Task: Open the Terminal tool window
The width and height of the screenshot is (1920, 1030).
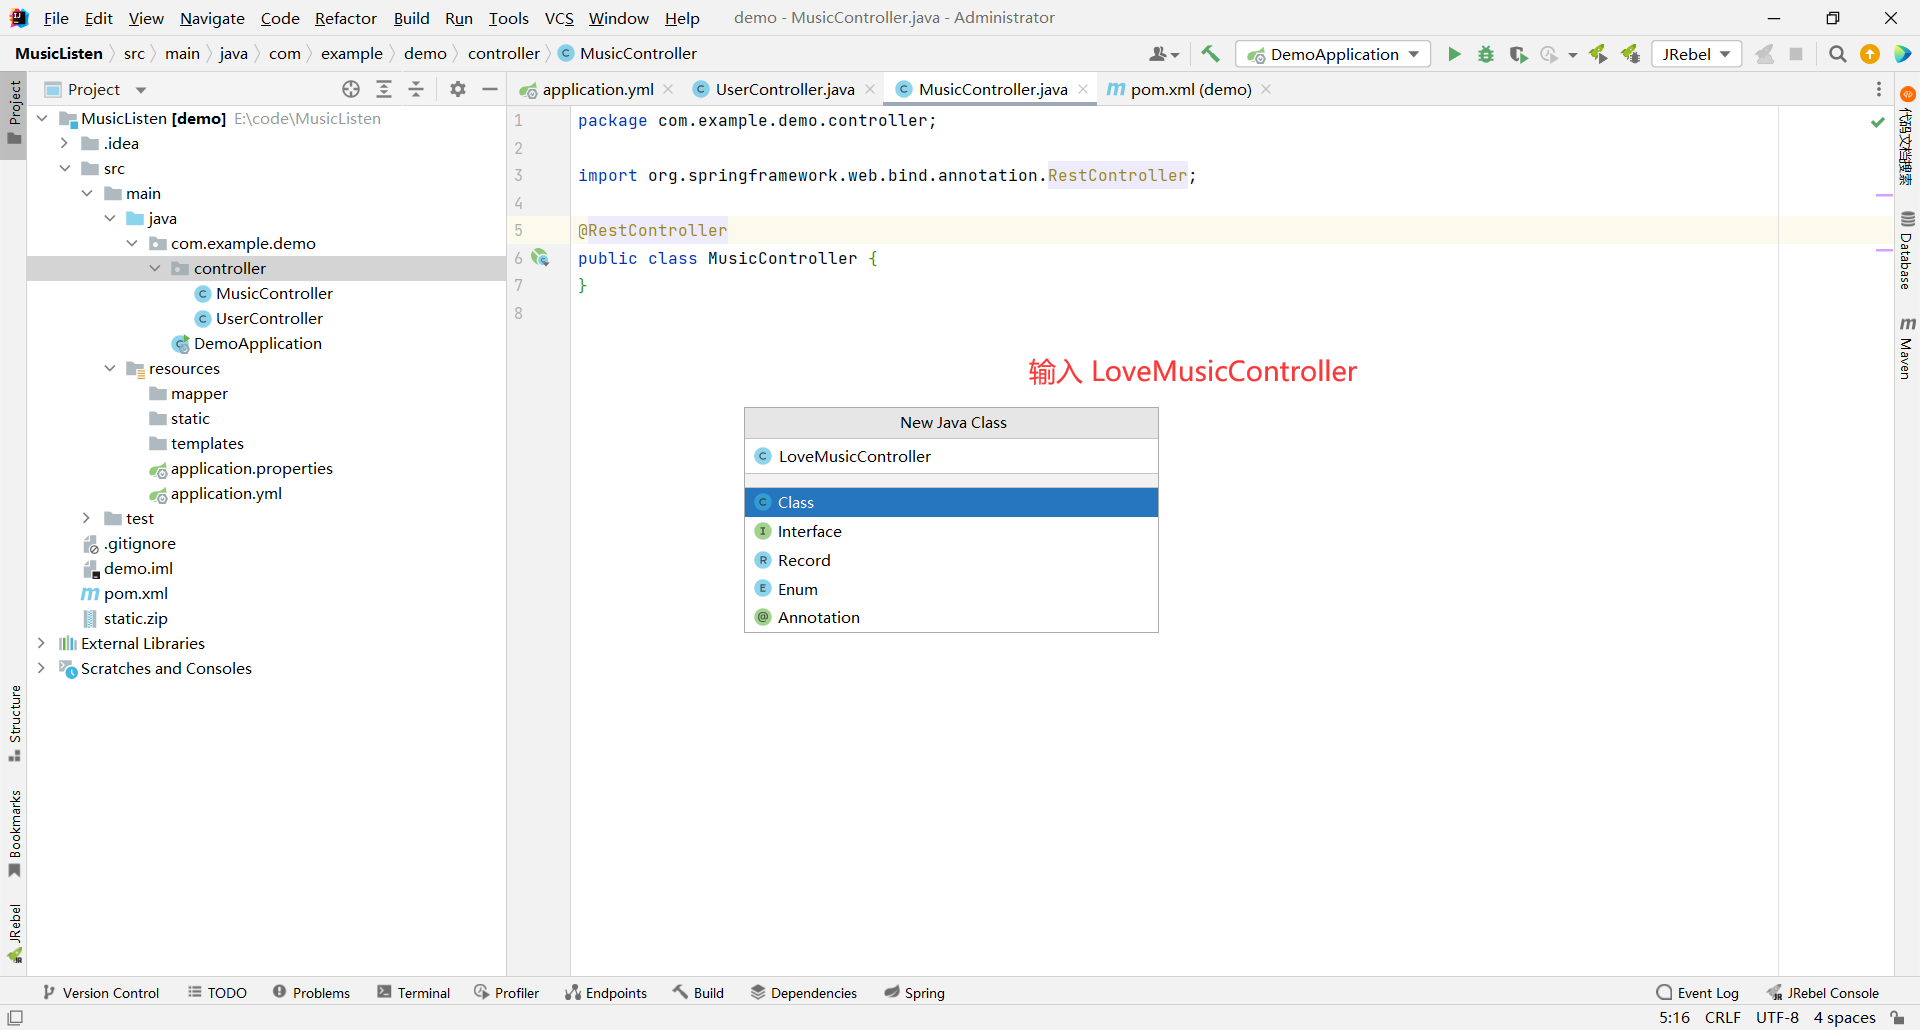Action: (x=414, y=993)
